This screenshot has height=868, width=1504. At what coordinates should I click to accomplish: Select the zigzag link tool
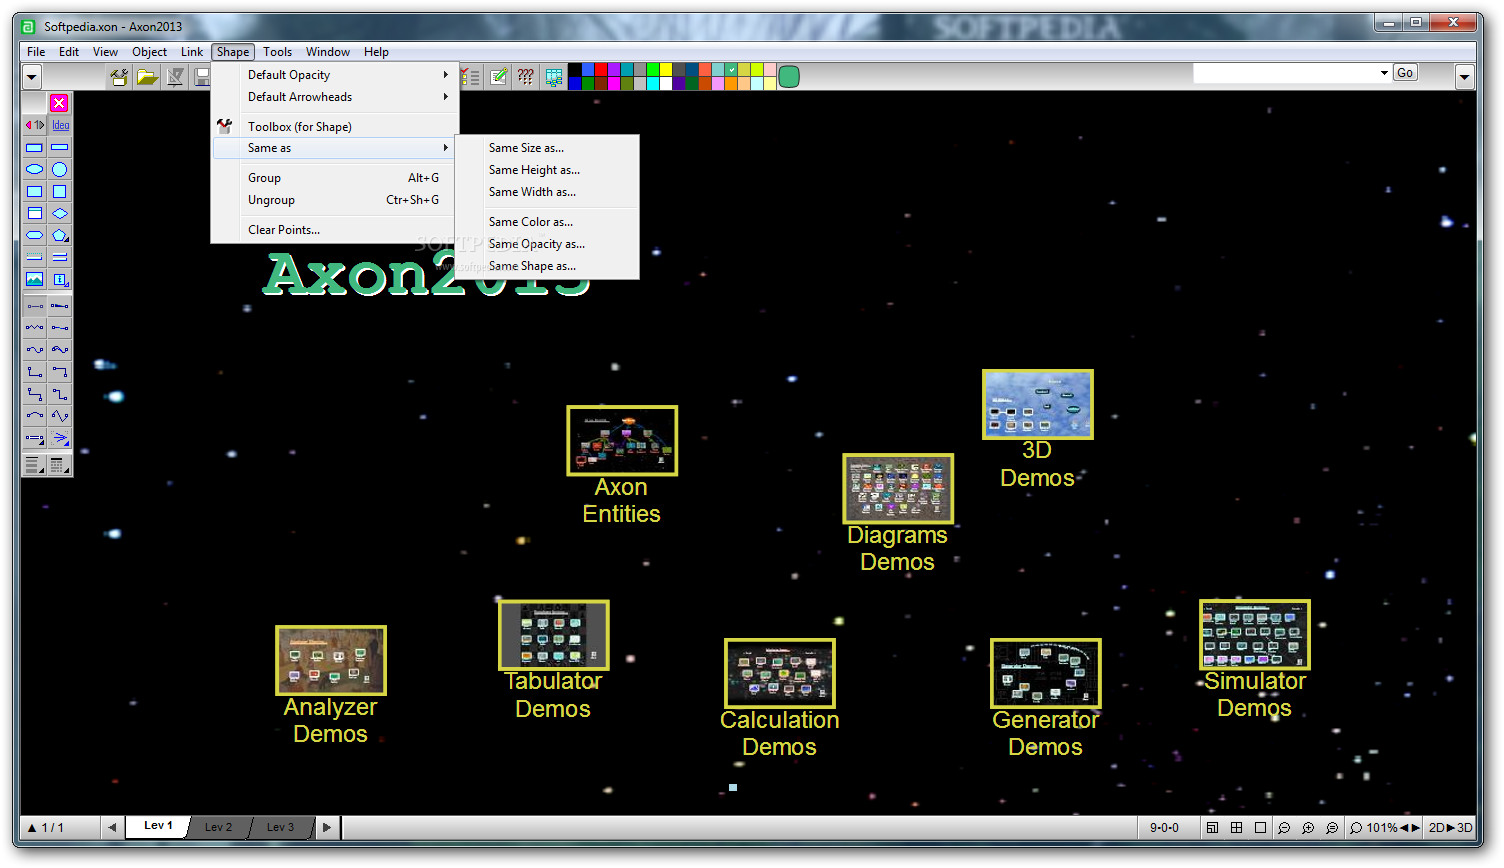click(x=35, y=327)
